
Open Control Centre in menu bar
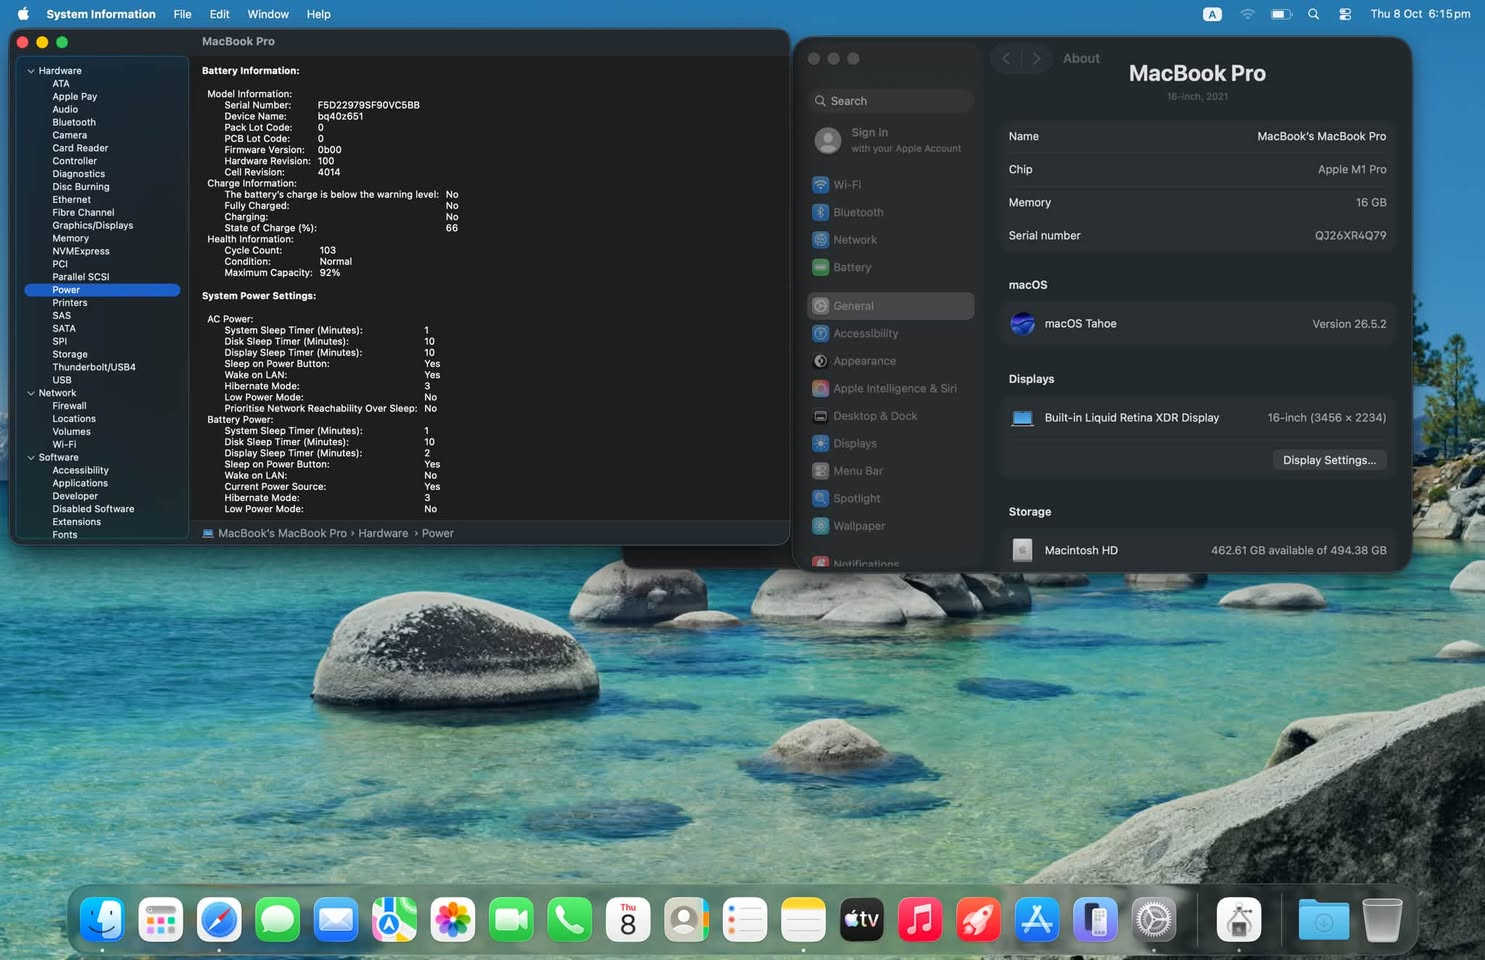1345,14
